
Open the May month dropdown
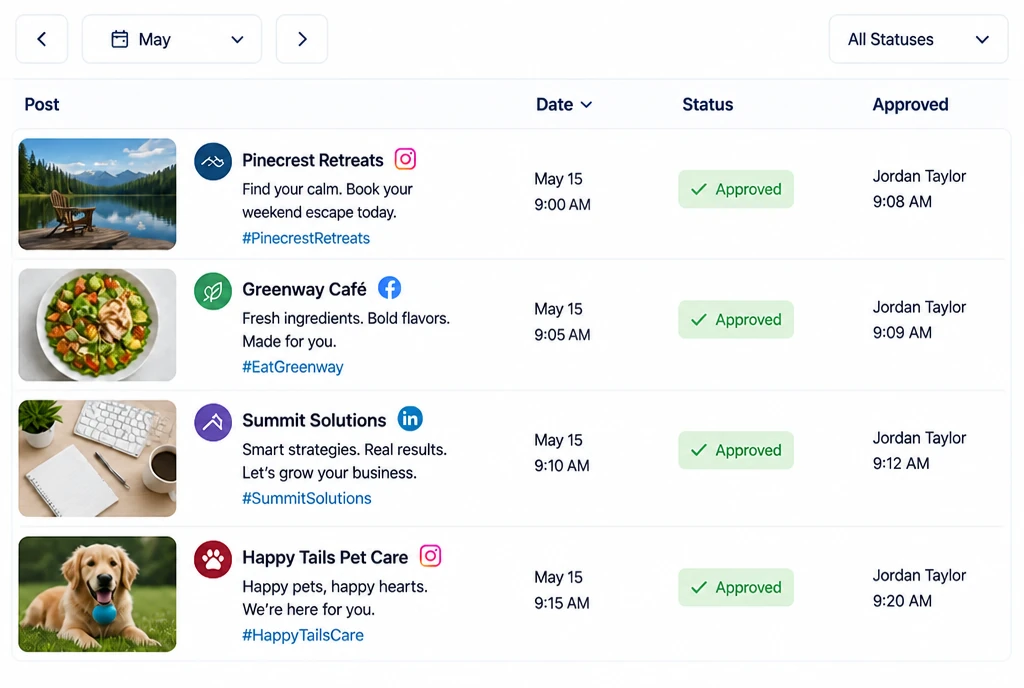click(172, 39)
